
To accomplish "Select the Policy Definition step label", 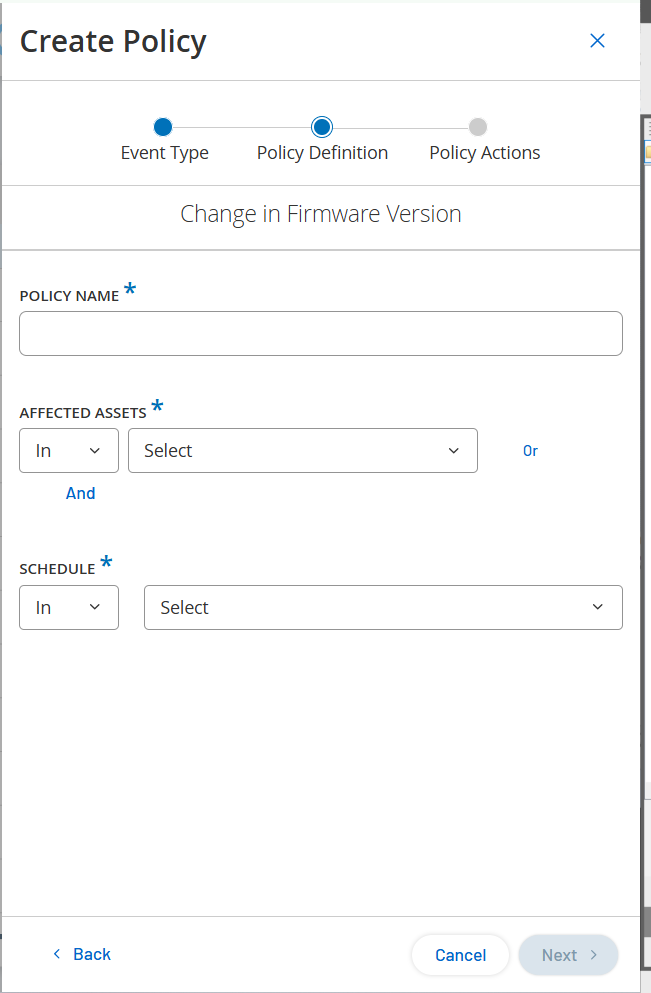I will [322, 153].
